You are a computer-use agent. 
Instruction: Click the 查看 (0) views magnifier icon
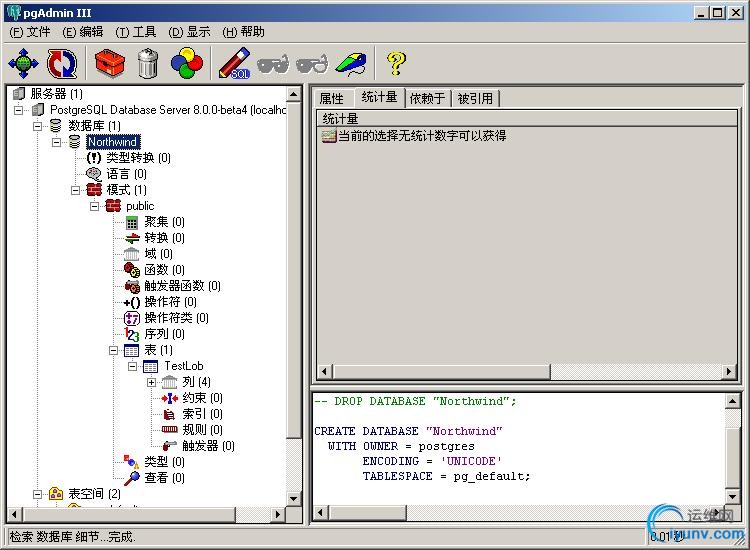[x=132, y=478]
